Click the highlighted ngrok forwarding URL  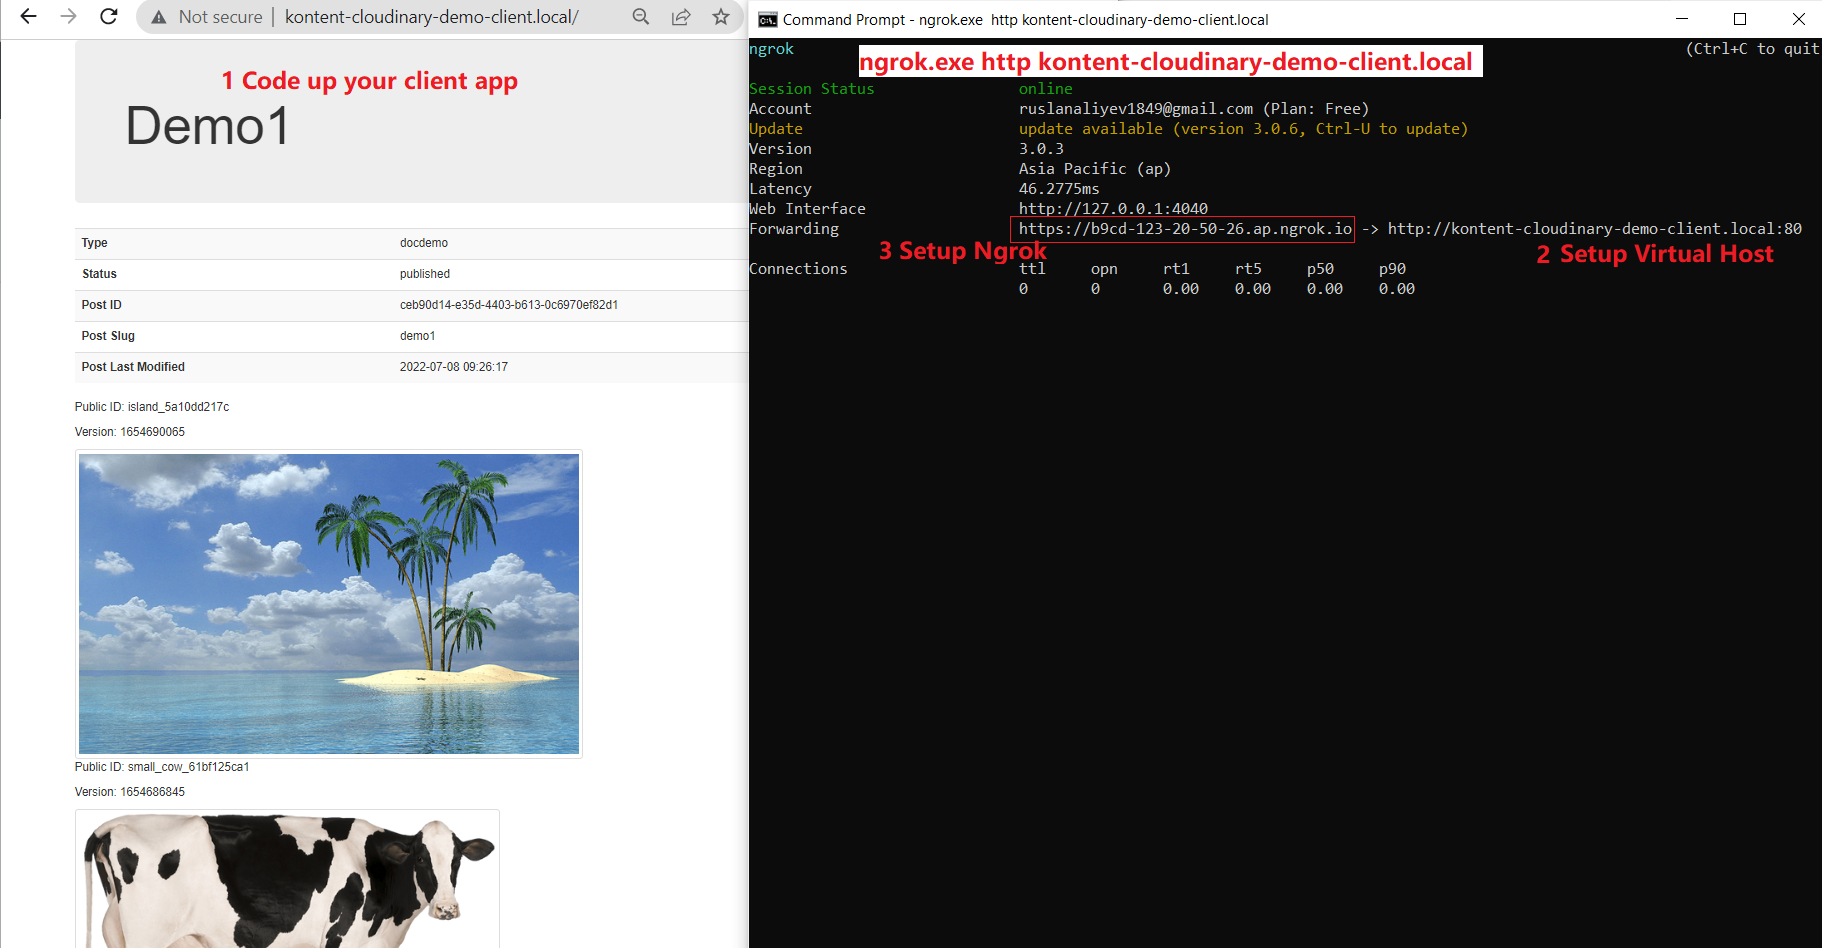coord(1183,229)
